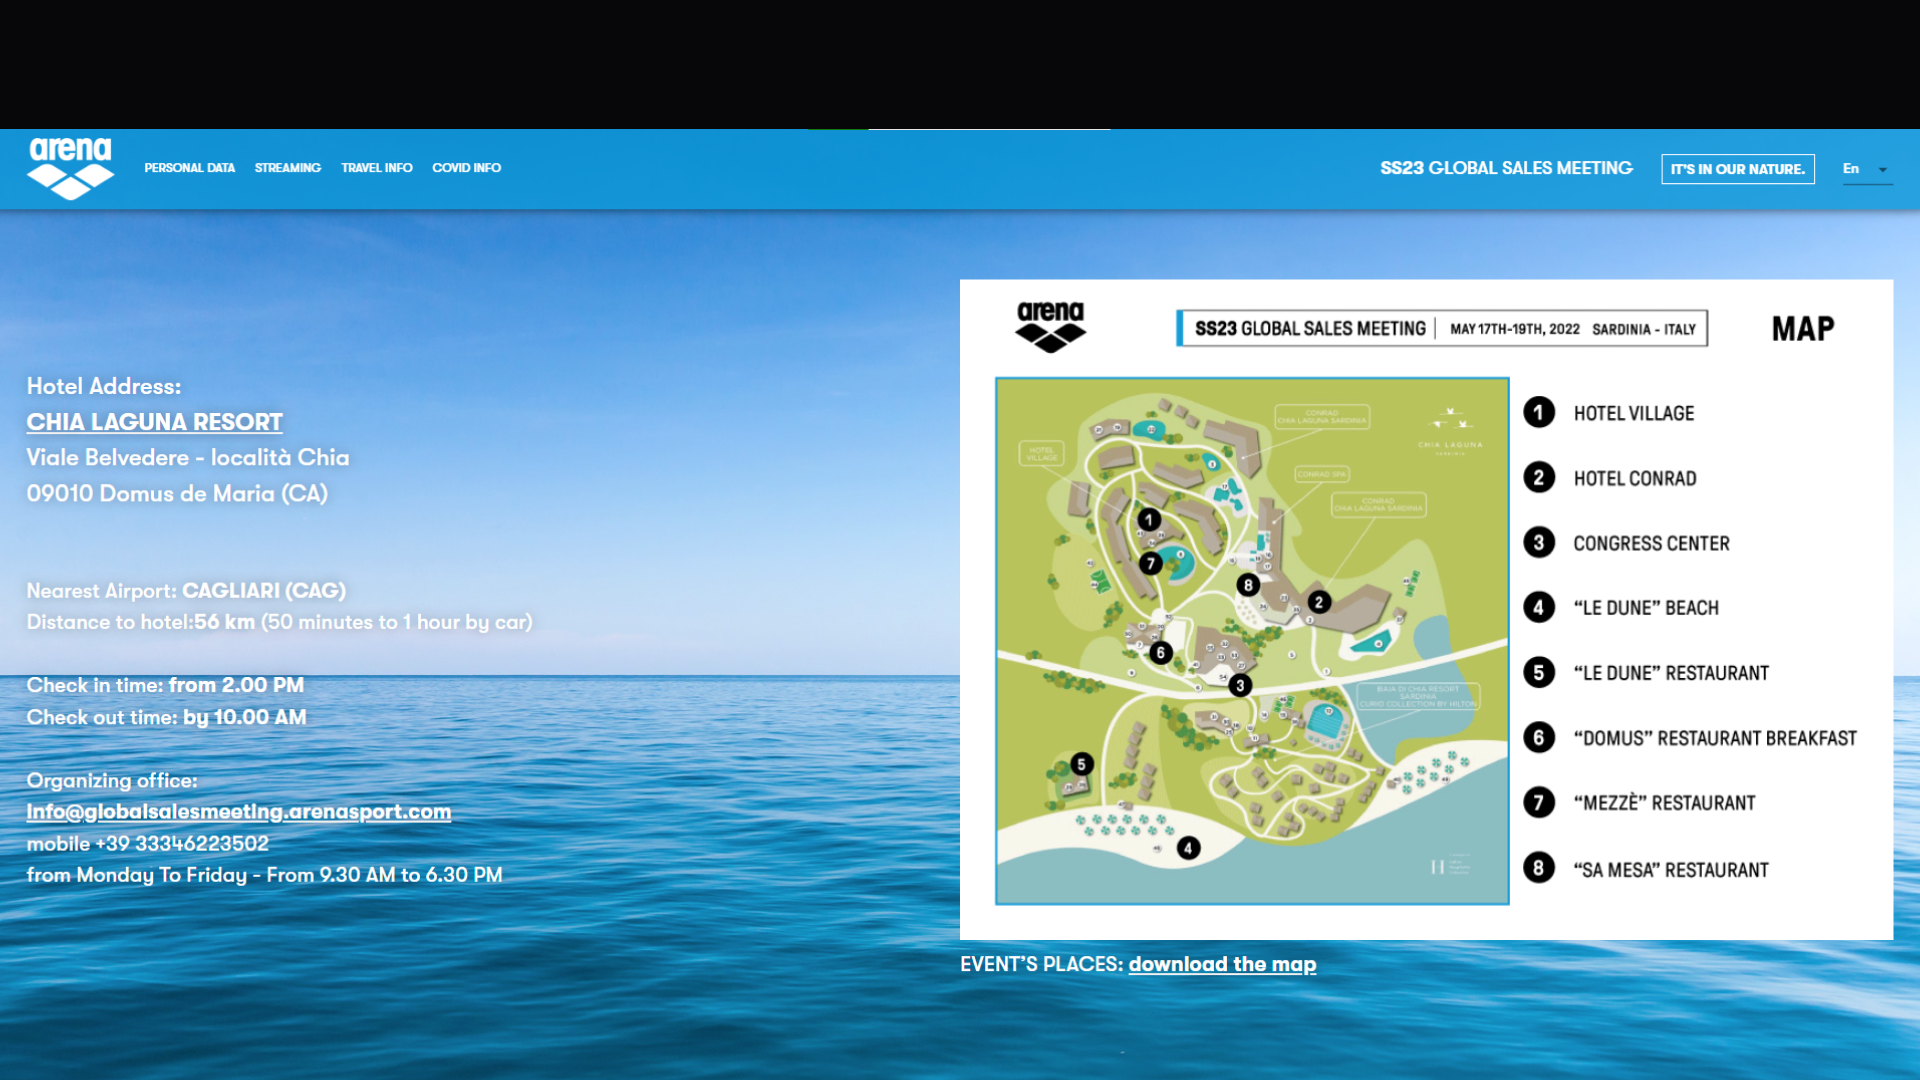Viewport: 1920px width, 1080px height.
Task: Click the arena logo on the map card
Action: [1051, 327]
